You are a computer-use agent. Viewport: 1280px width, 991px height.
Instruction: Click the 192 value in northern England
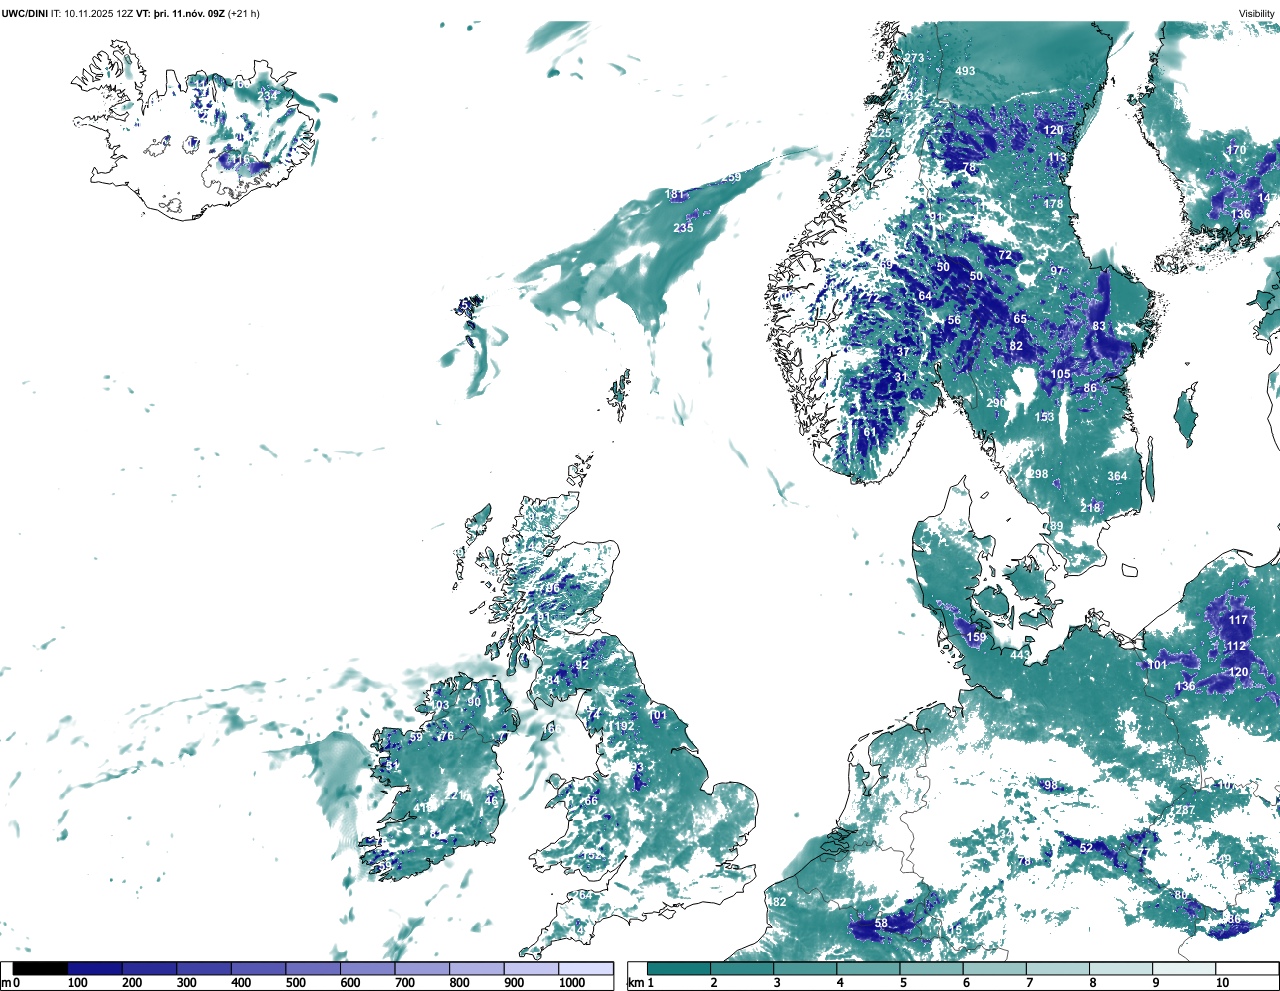click(624, 727)
